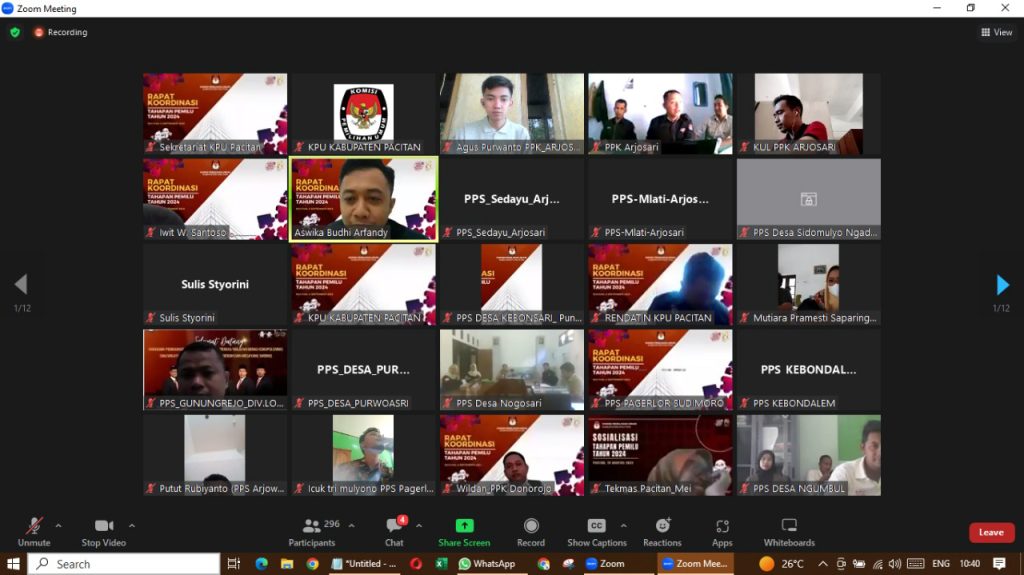Expand the caret next to Show Captions
This screenshot has width=1024, height=575.
[623, 525]
